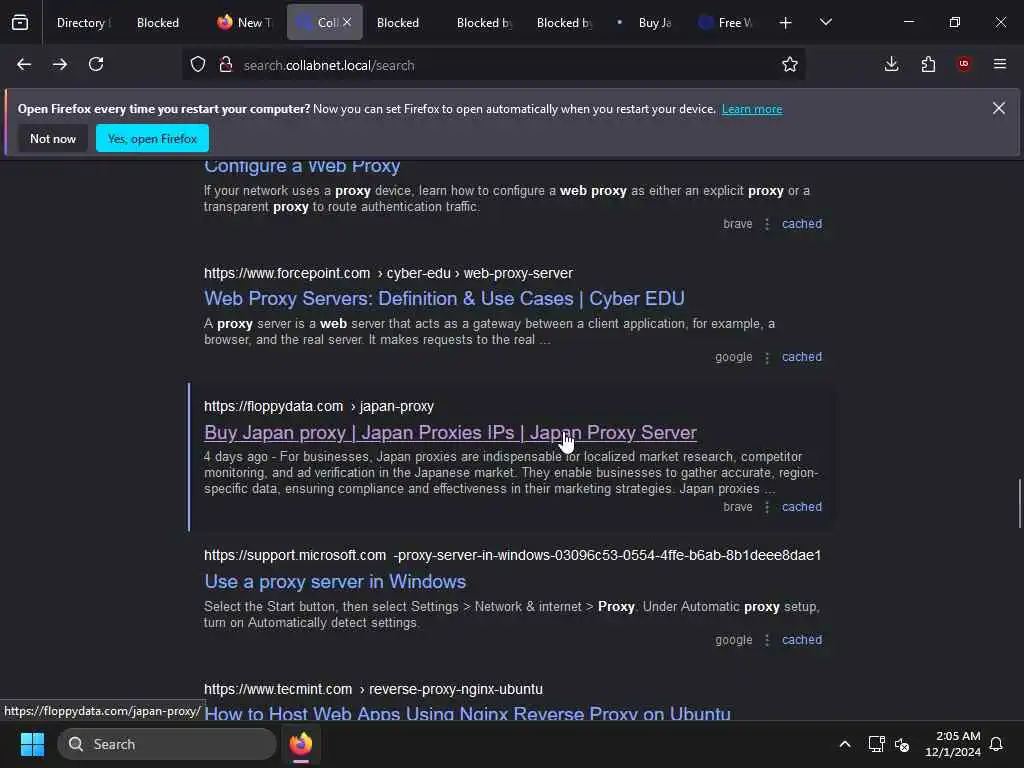Open the tracking protection shield icon
Screen dimensions: 1024x768
coord(198,65)
